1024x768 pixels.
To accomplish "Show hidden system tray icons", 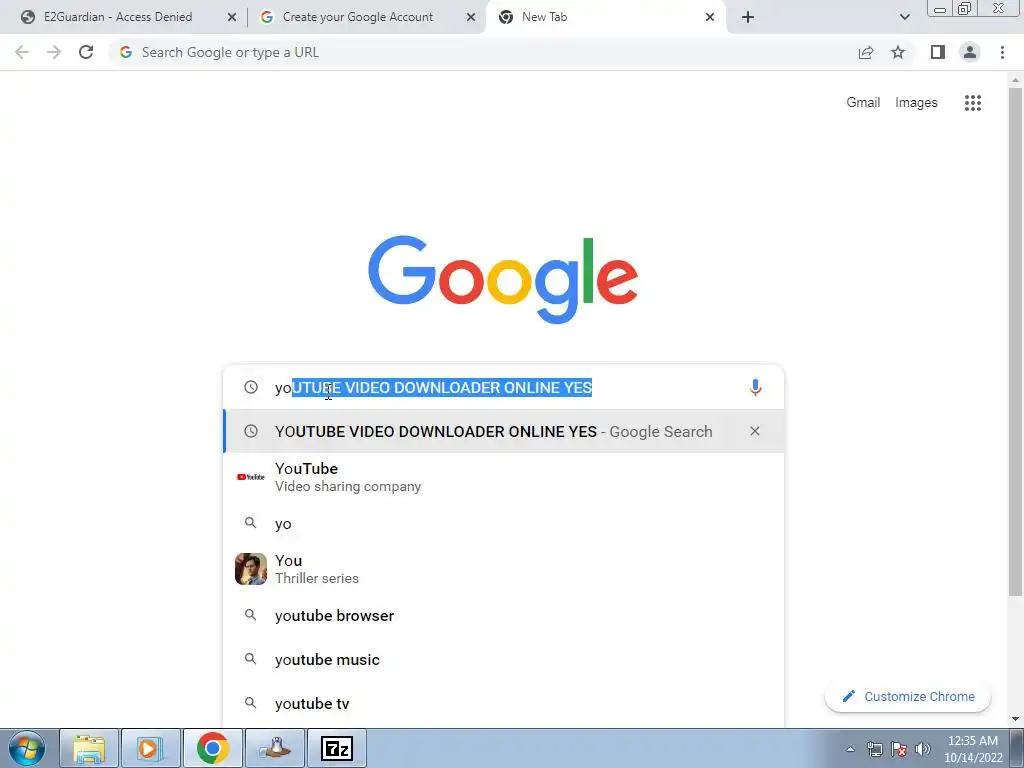I will 850,749.
